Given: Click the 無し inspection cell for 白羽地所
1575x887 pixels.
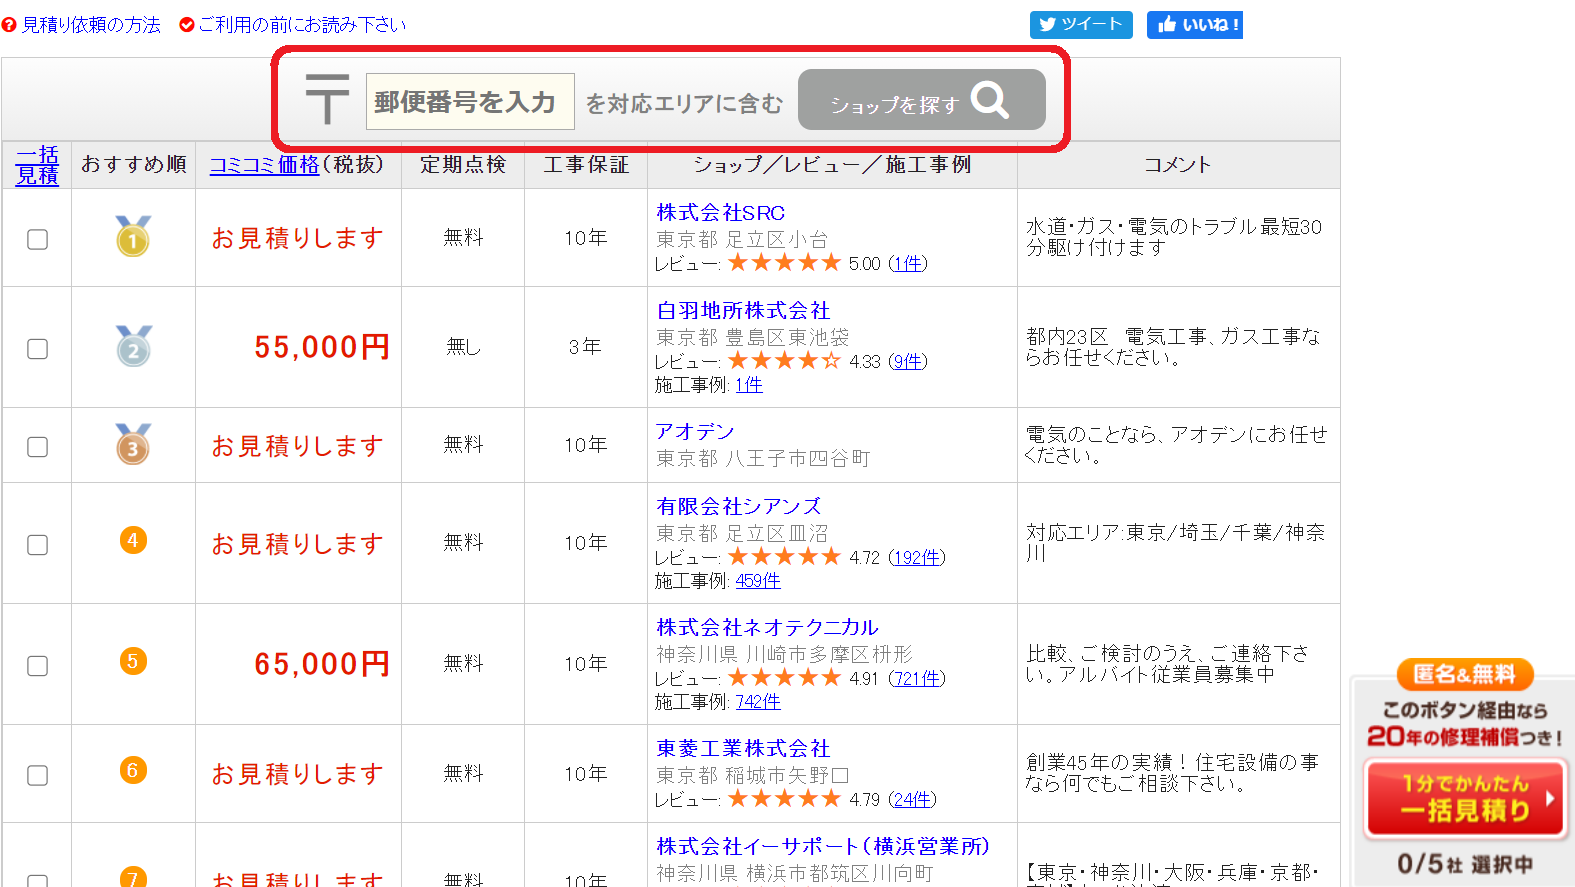Looking at the screenshot, I should click(x=463, y=347).
